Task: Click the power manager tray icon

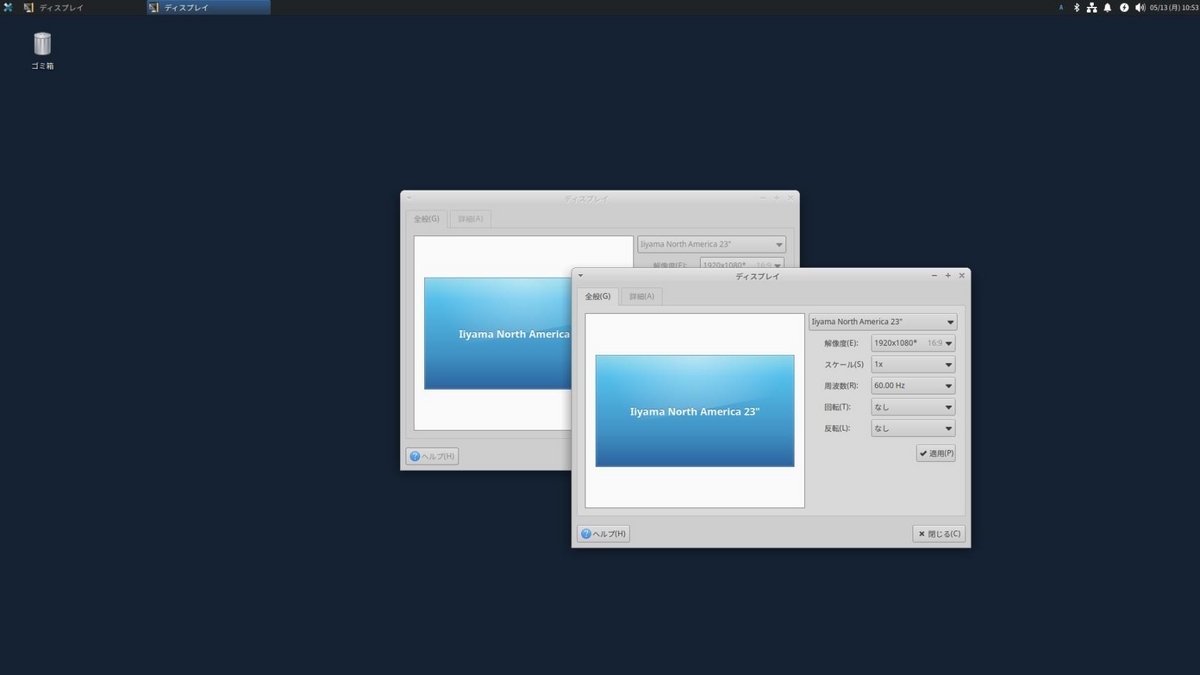Action: click(x=1124, y=7)
